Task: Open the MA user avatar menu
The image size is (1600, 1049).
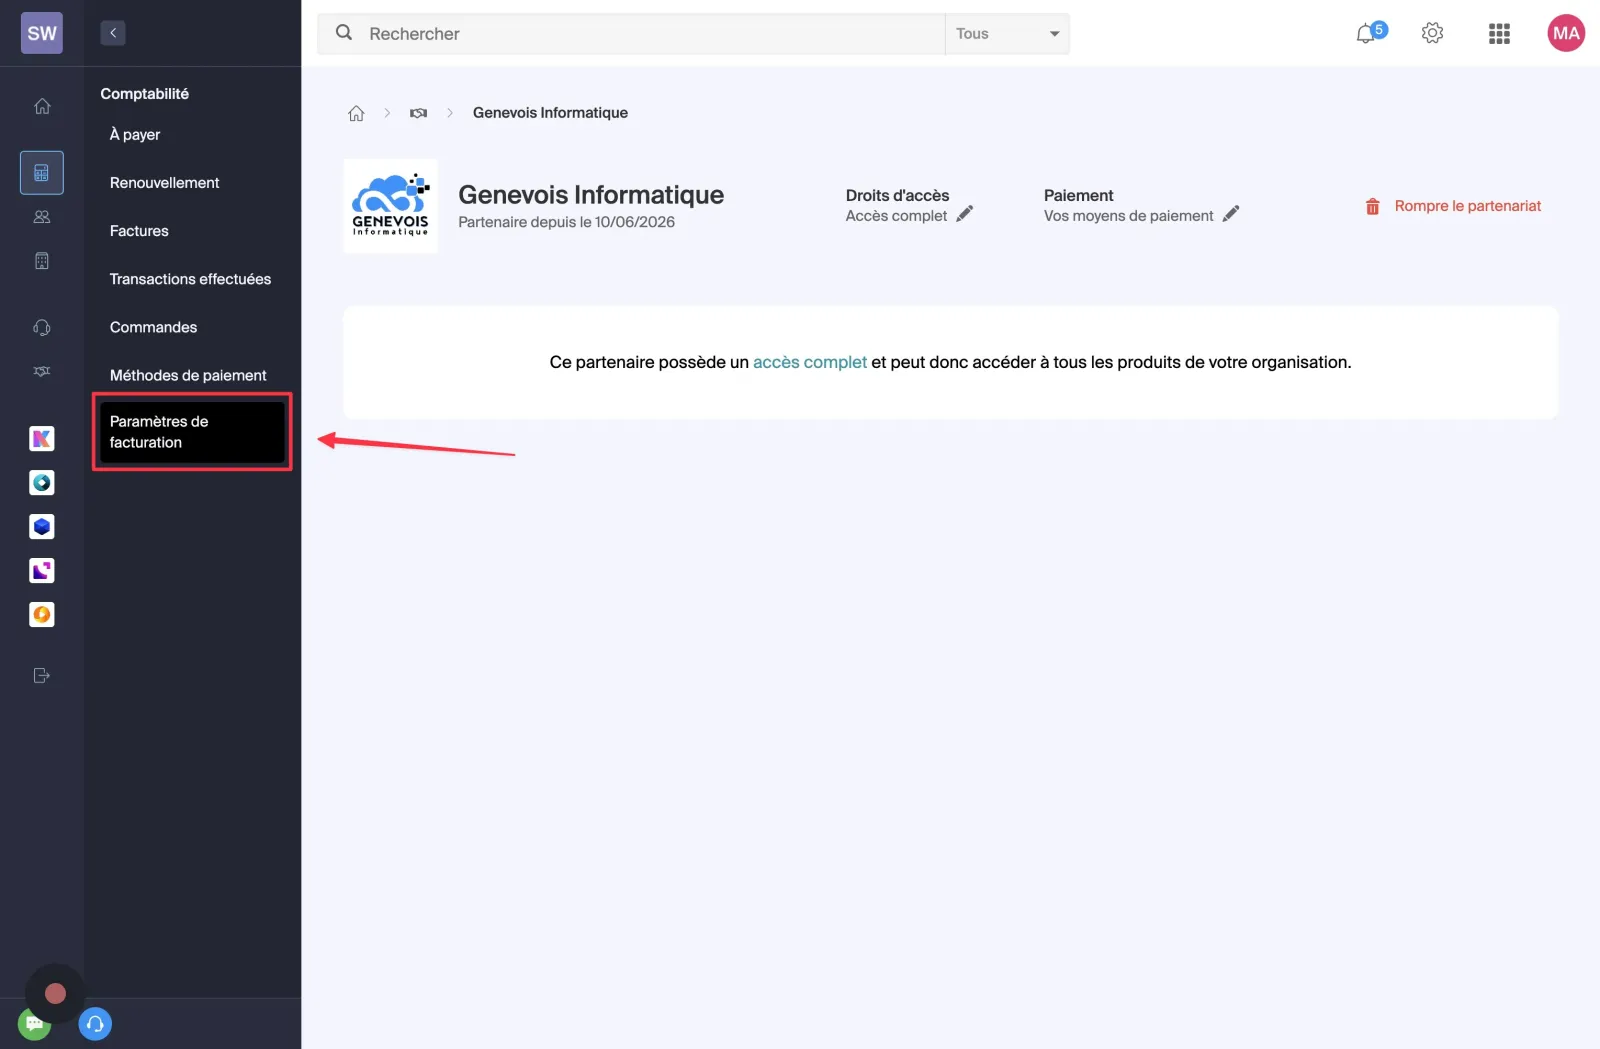Action: tap(1566, 33)
